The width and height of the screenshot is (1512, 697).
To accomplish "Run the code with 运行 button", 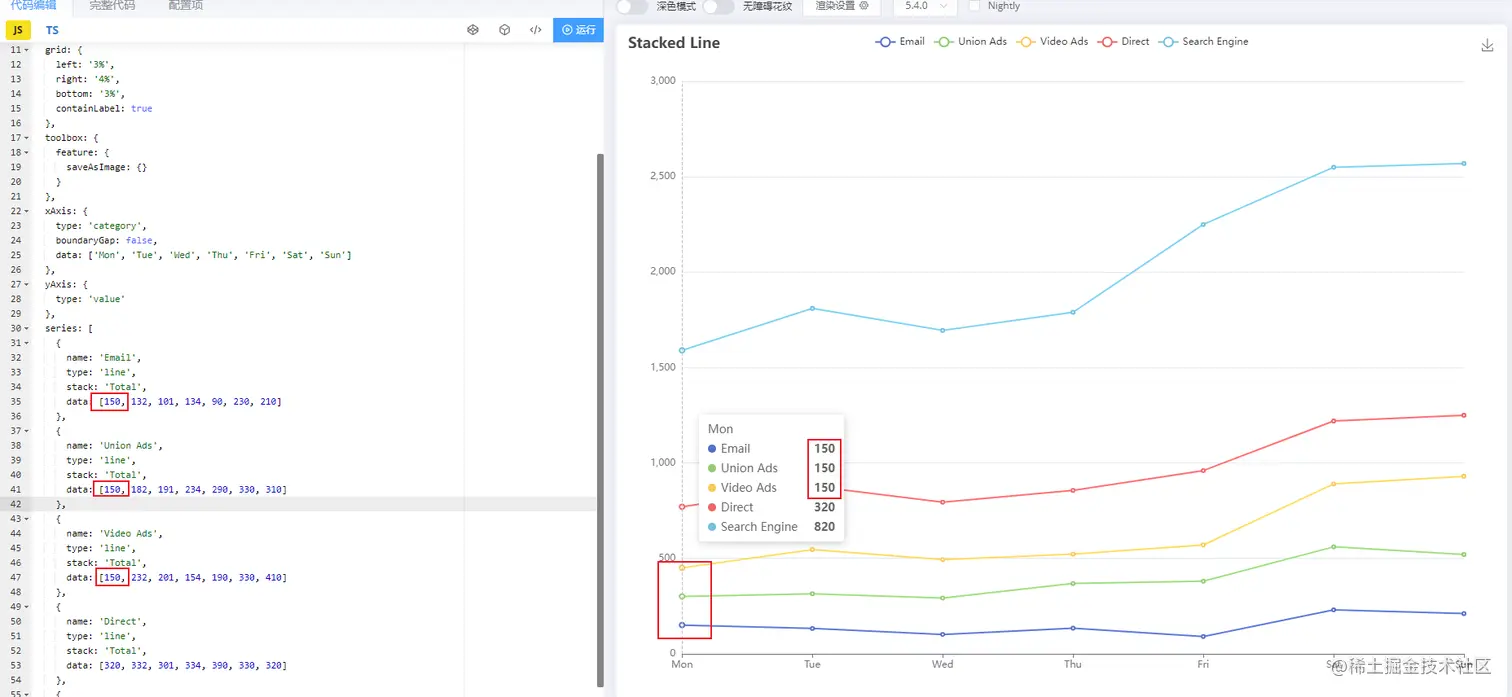I will pos(579,30).
